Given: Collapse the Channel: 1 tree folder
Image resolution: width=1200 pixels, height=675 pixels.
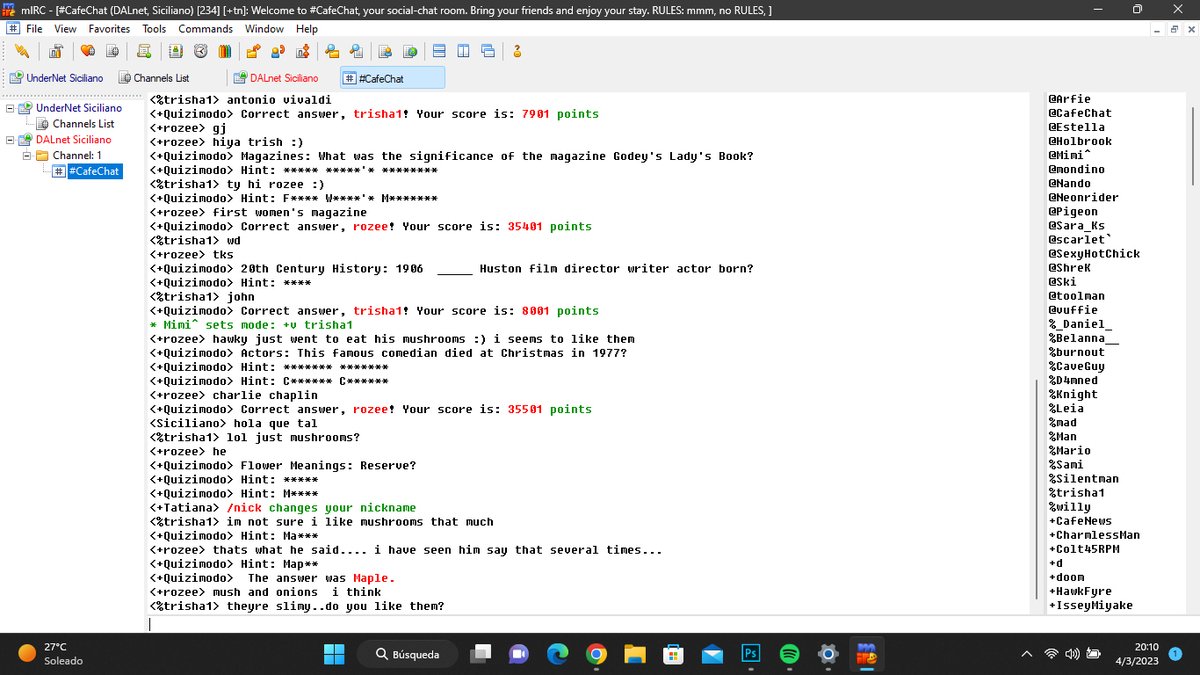Looking at the screenshot, I should click(x=26, y=156).
